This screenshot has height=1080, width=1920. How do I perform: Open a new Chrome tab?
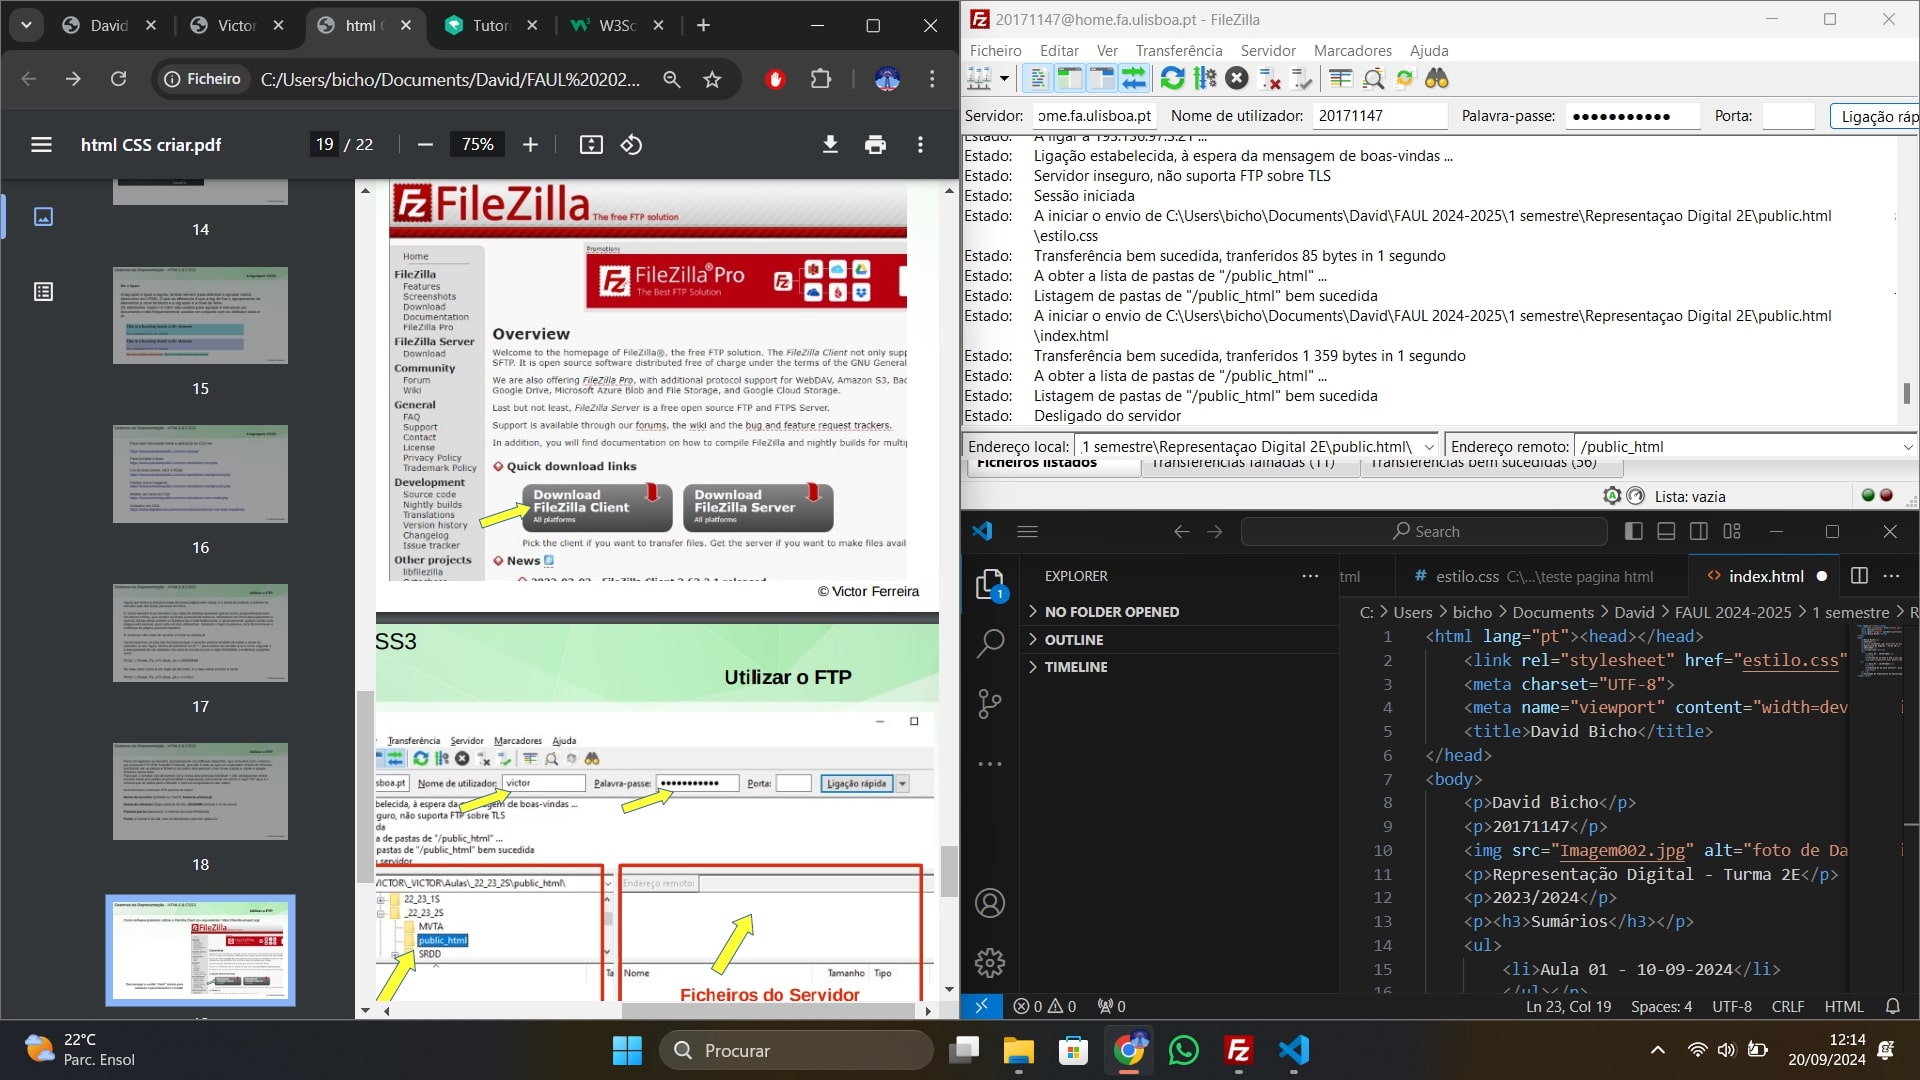tap(703, 26)
